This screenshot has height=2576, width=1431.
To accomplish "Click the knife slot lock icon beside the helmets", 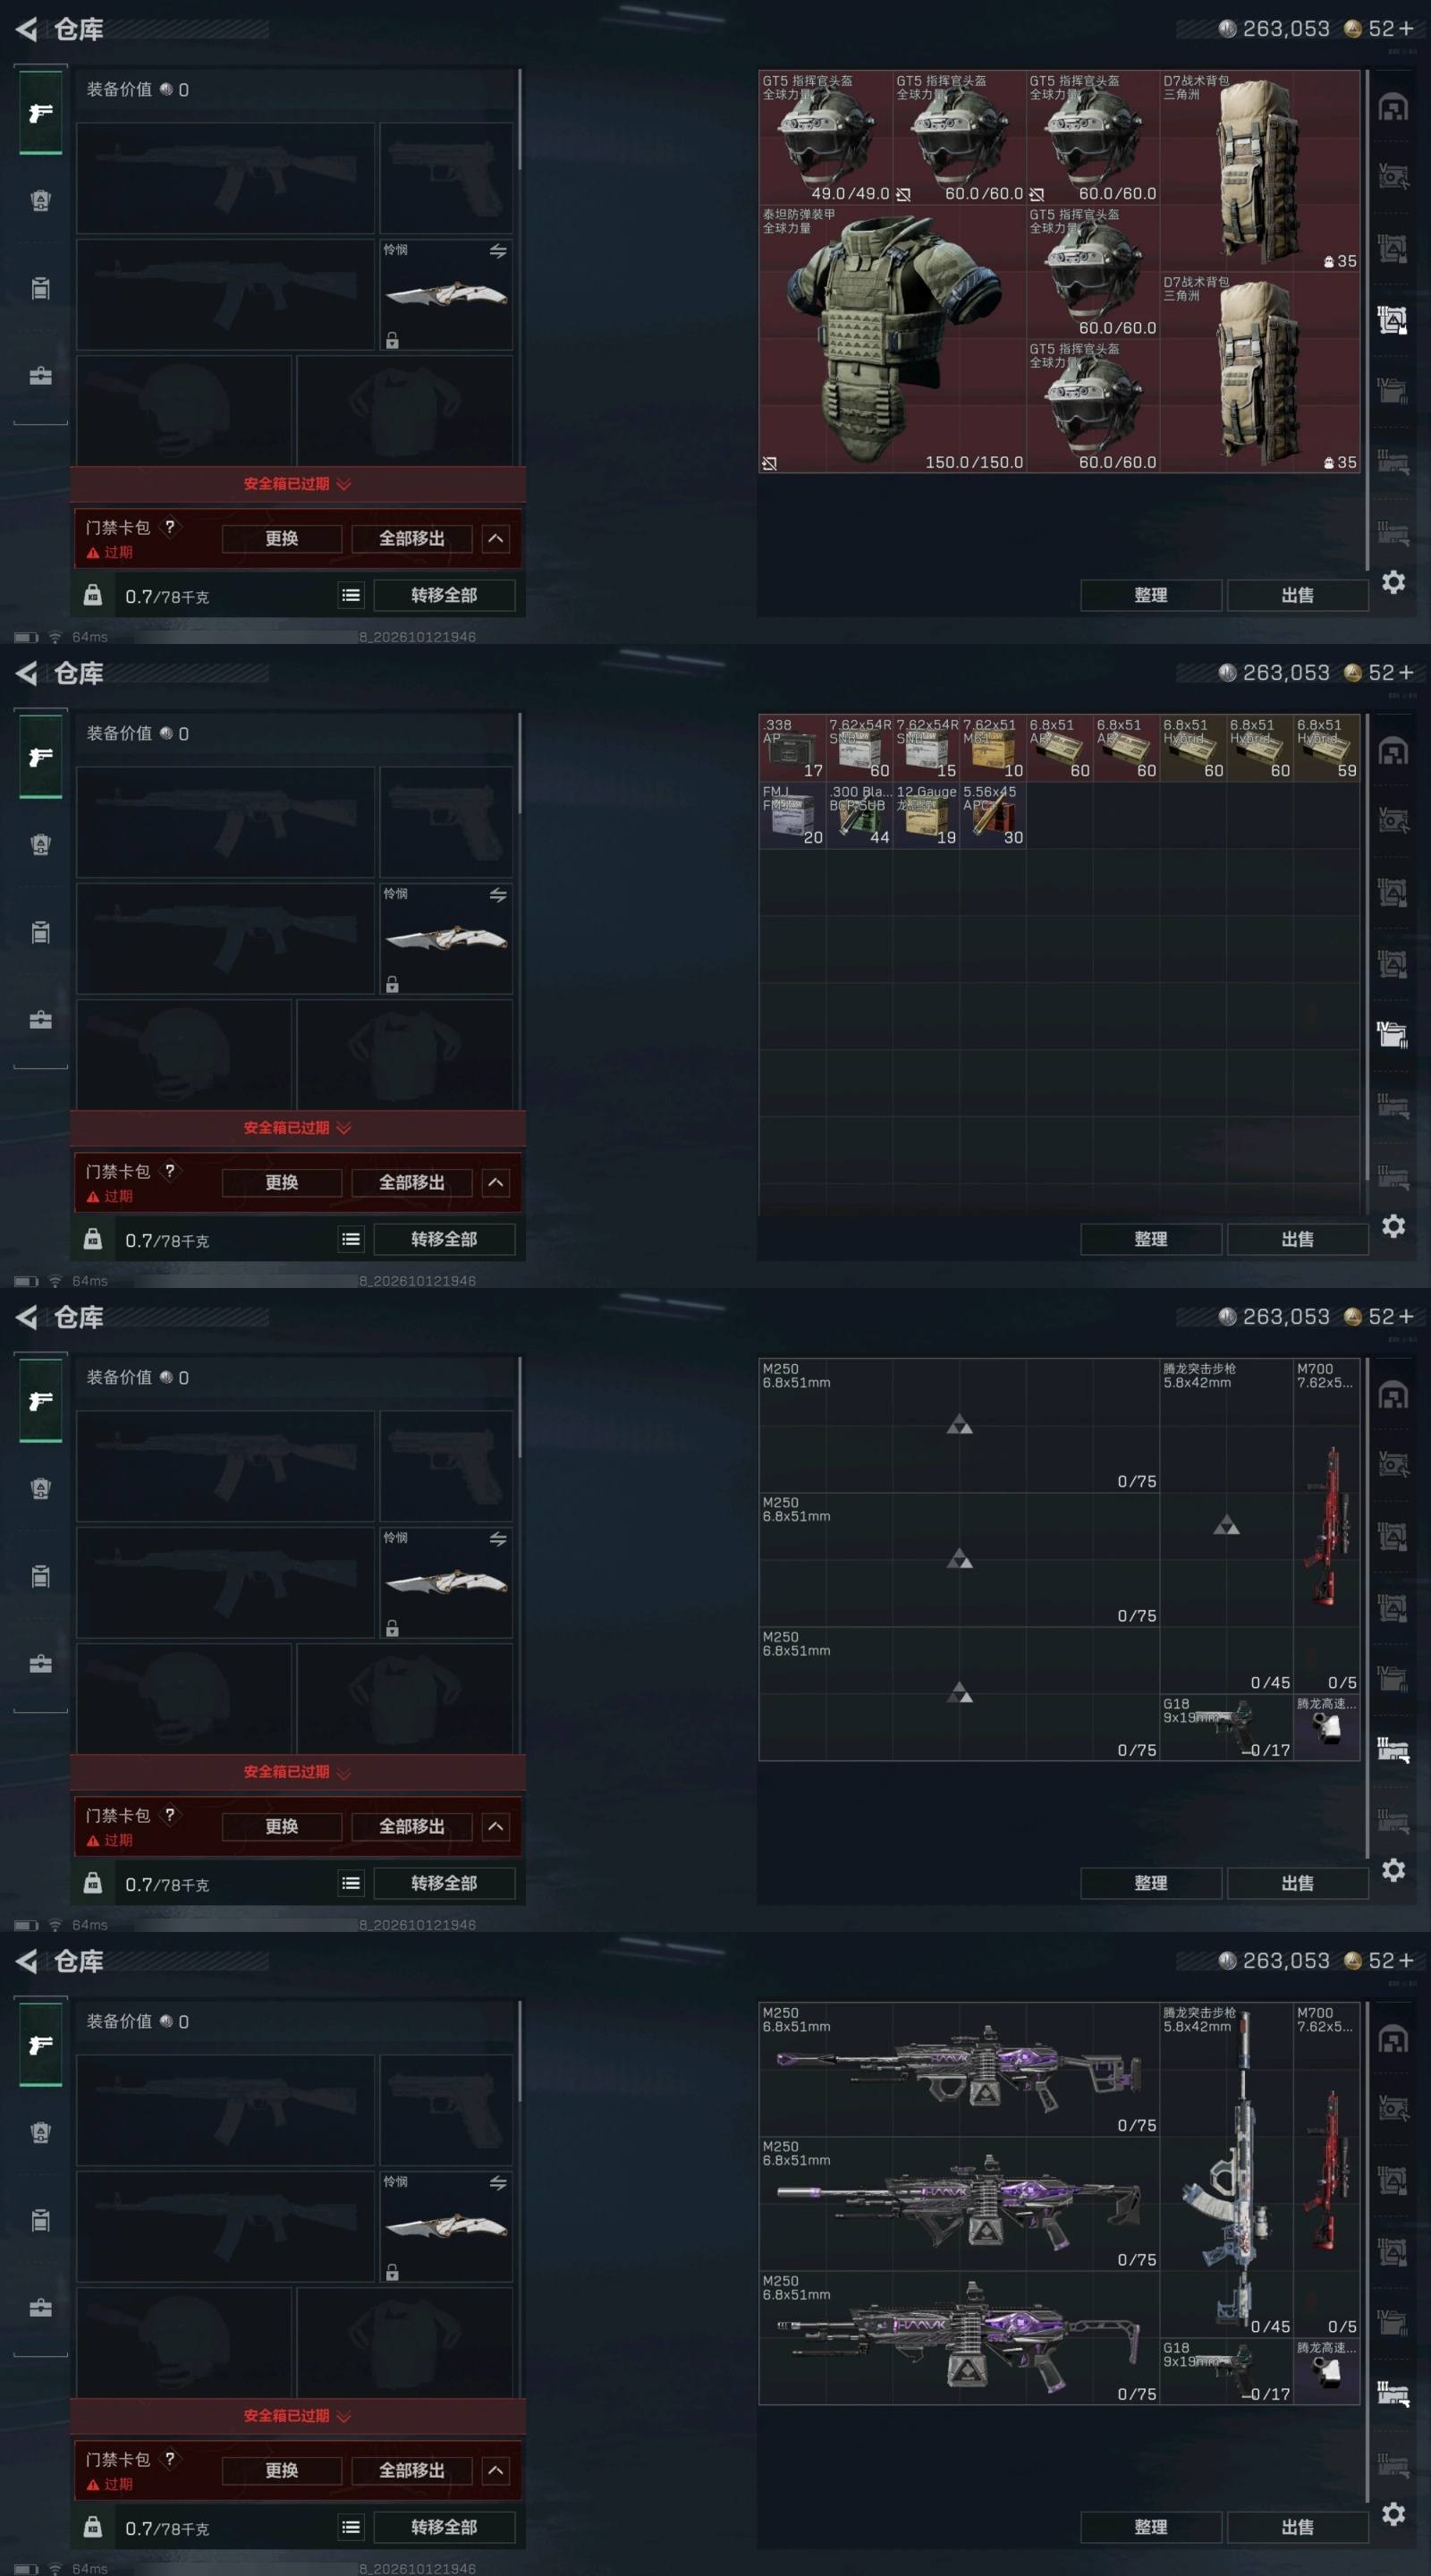I will (392, 340).
